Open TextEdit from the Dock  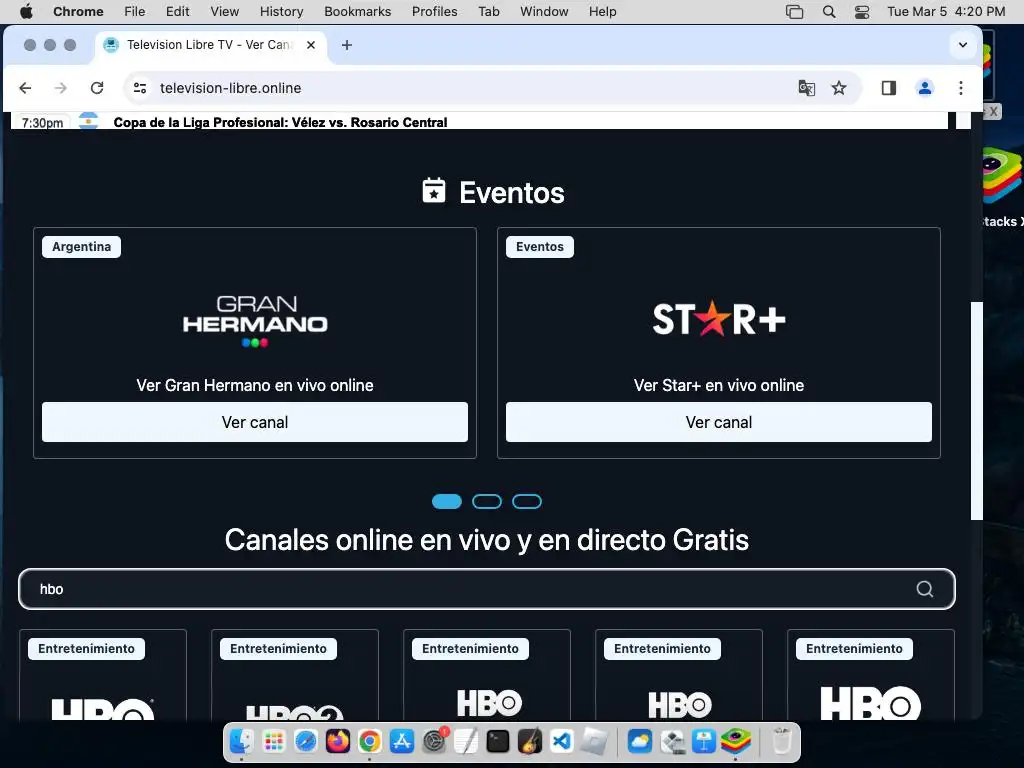coord(466,741)
